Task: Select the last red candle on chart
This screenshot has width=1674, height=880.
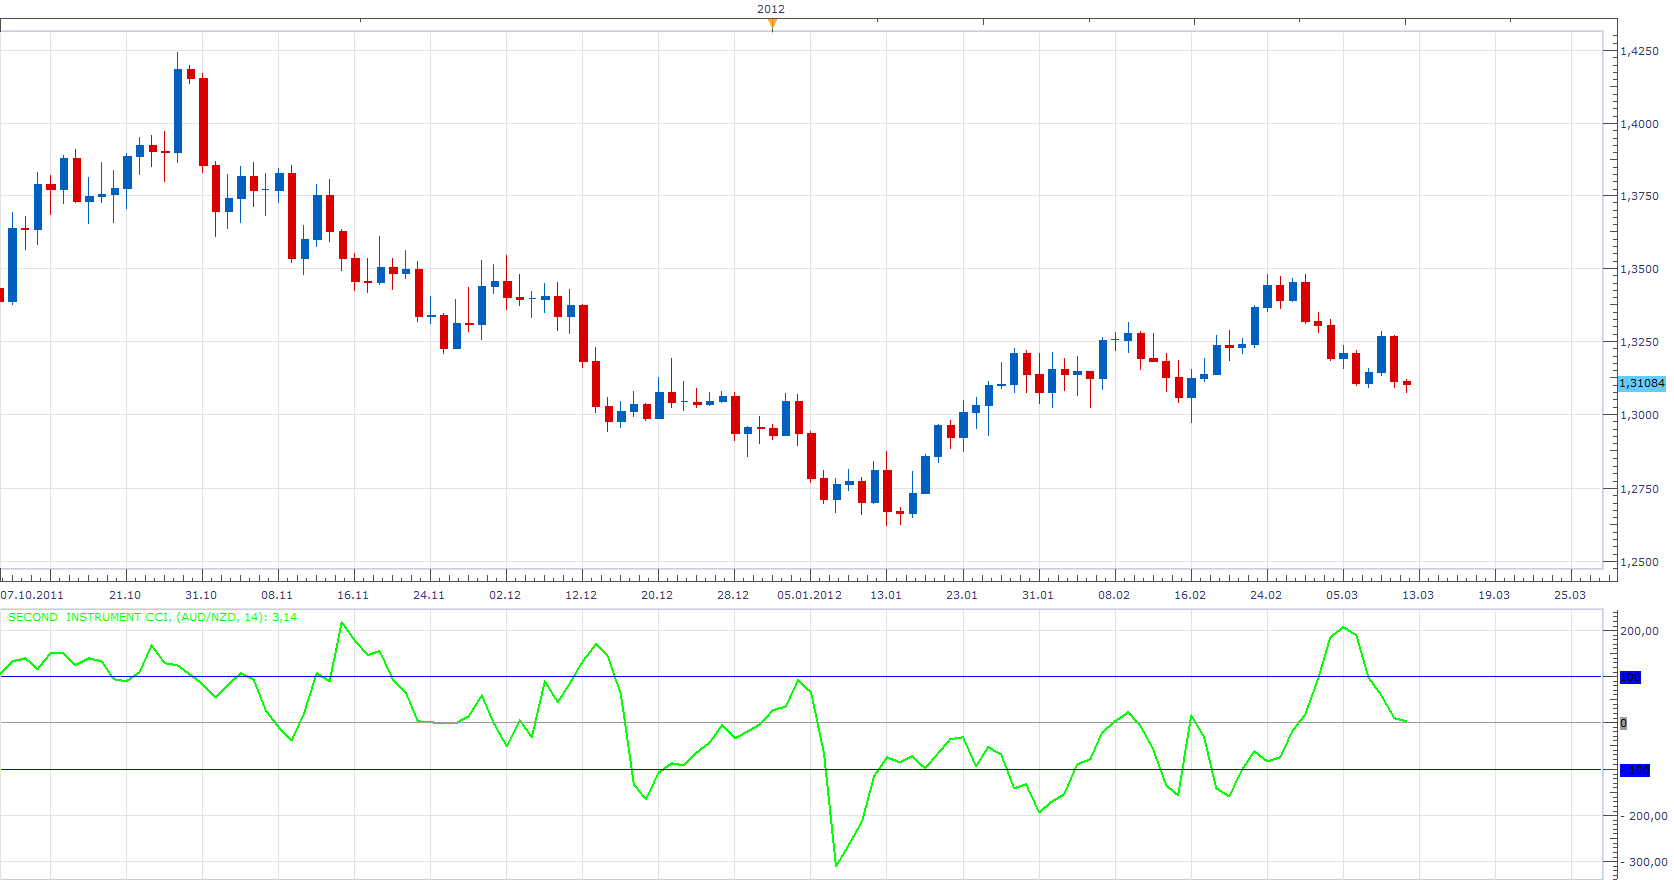Action: click(x=1407, y=384)
